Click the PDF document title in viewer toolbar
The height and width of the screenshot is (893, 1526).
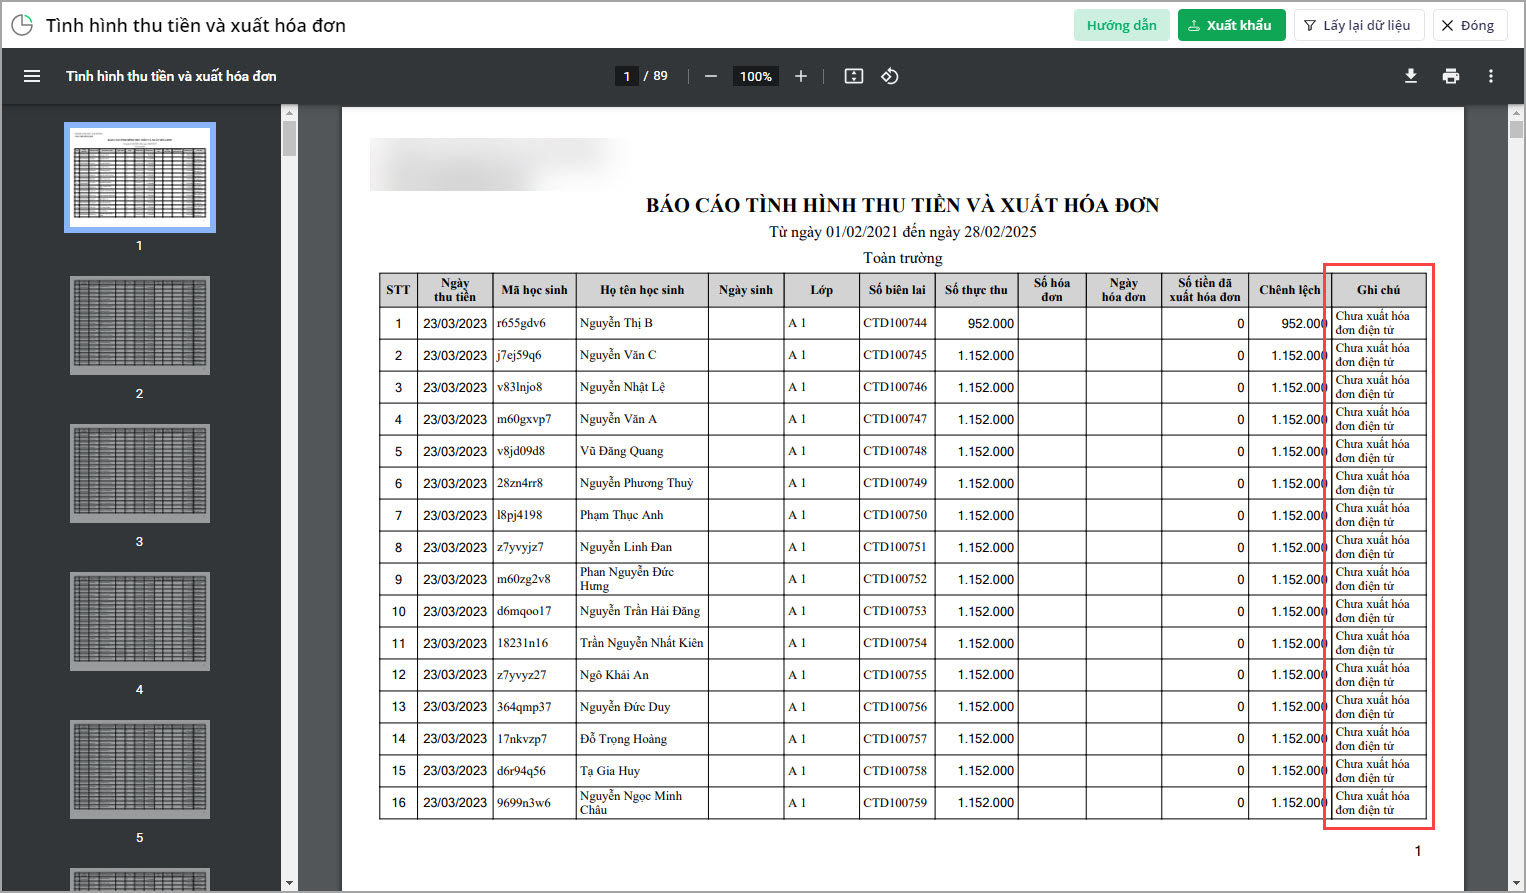[x=171, y=76]
